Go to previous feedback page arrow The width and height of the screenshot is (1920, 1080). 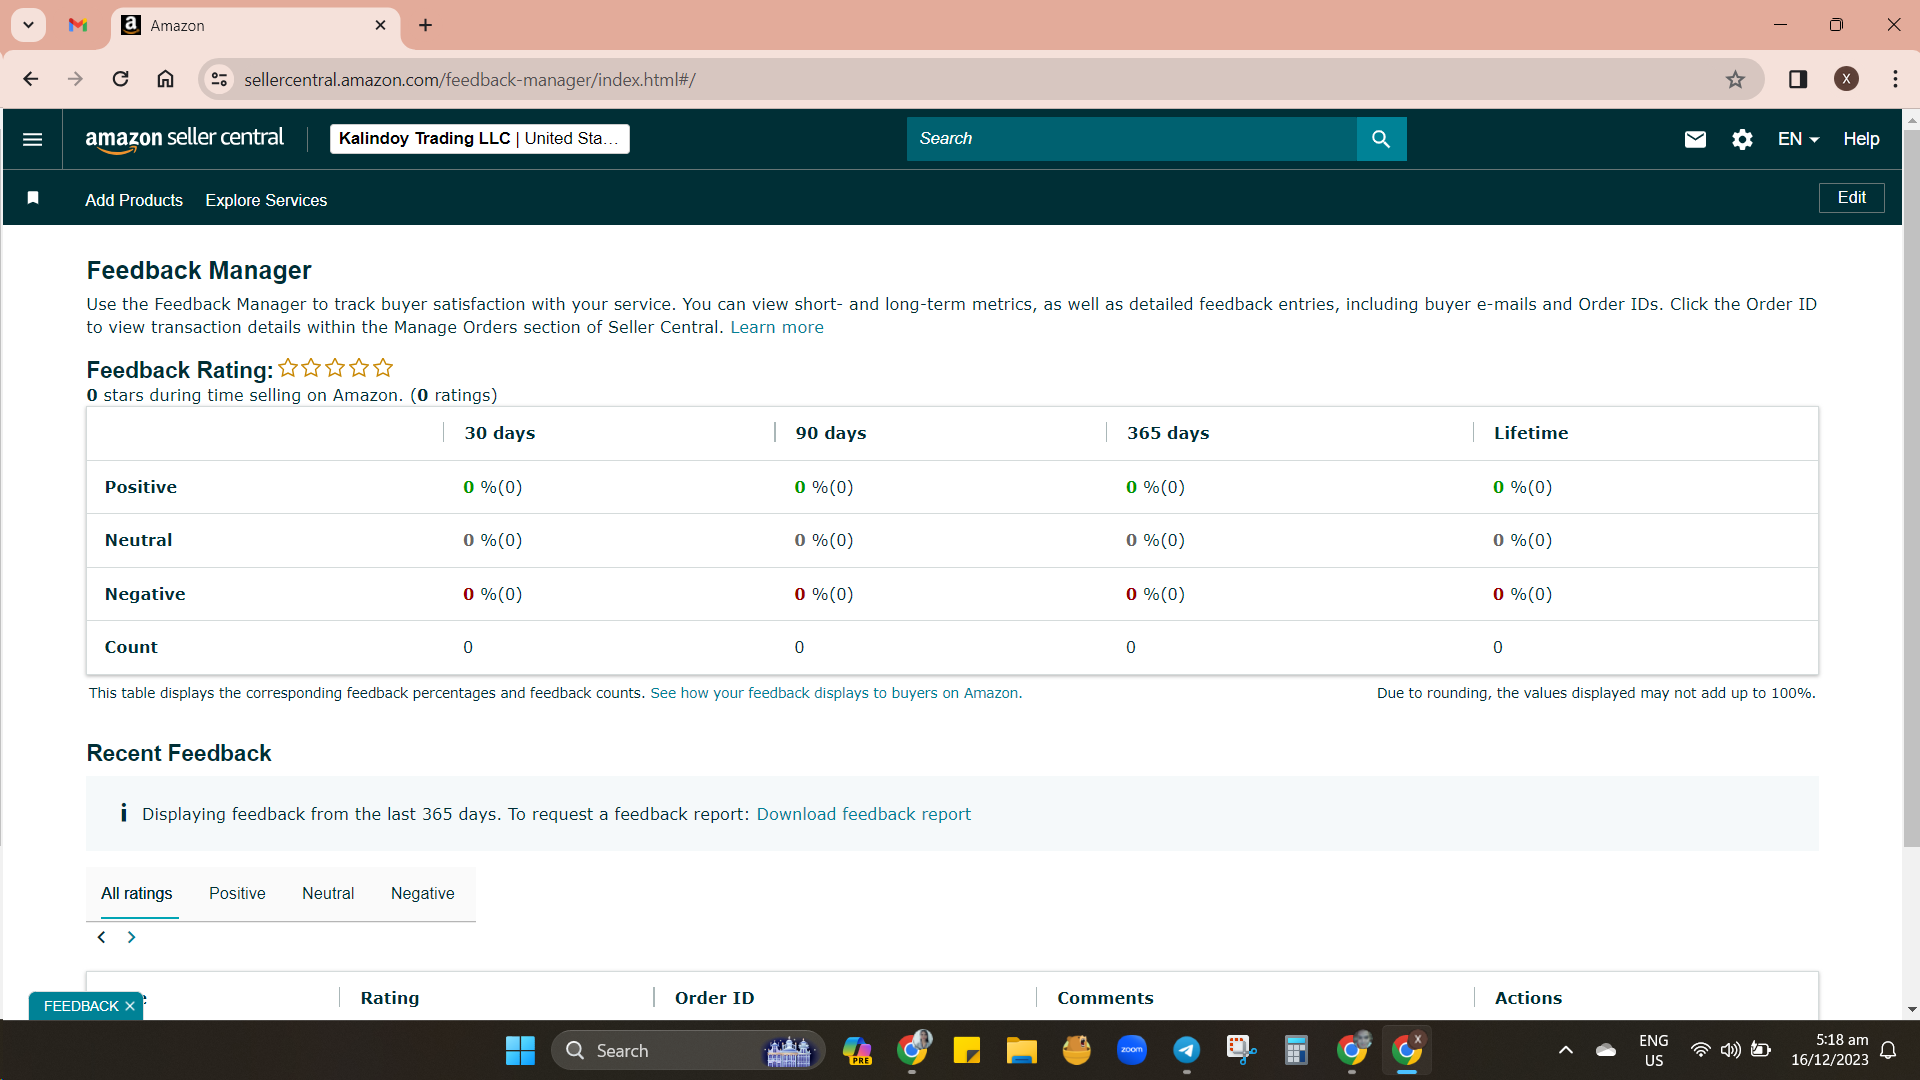click(x=101, y=937)
